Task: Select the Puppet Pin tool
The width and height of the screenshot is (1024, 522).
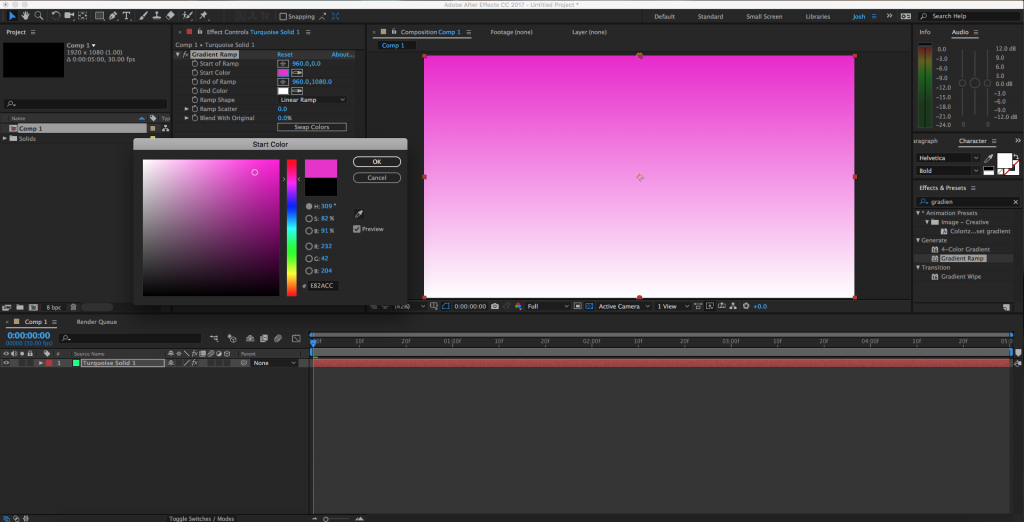Action: coord(204,16)
